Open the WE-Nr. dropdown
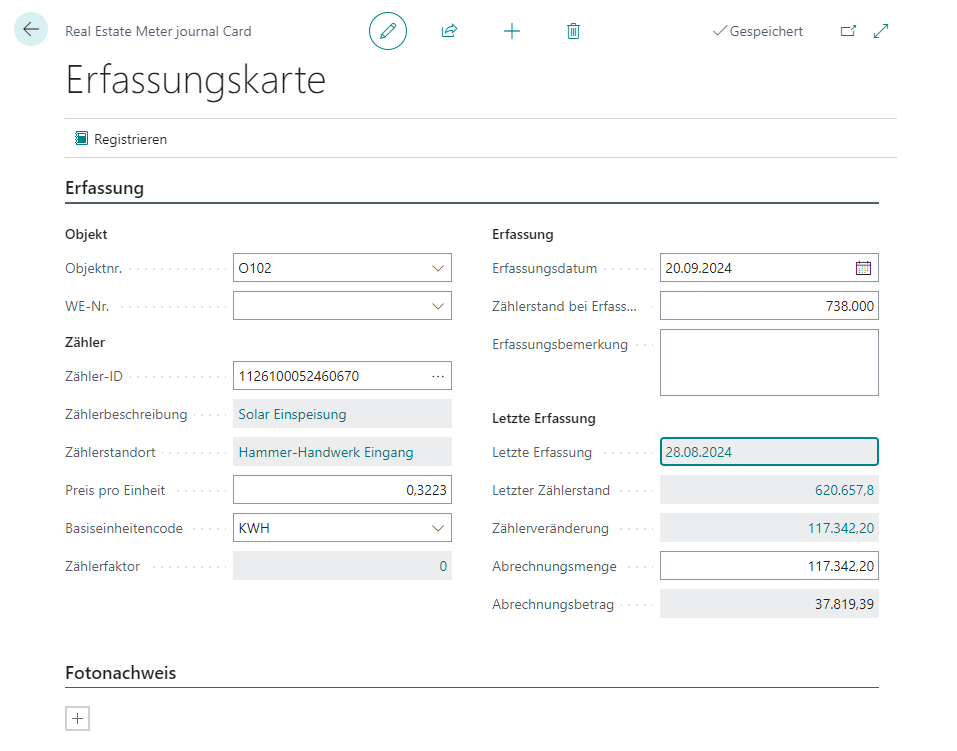Viewport: 957px width, 751px height. point(437,306)
